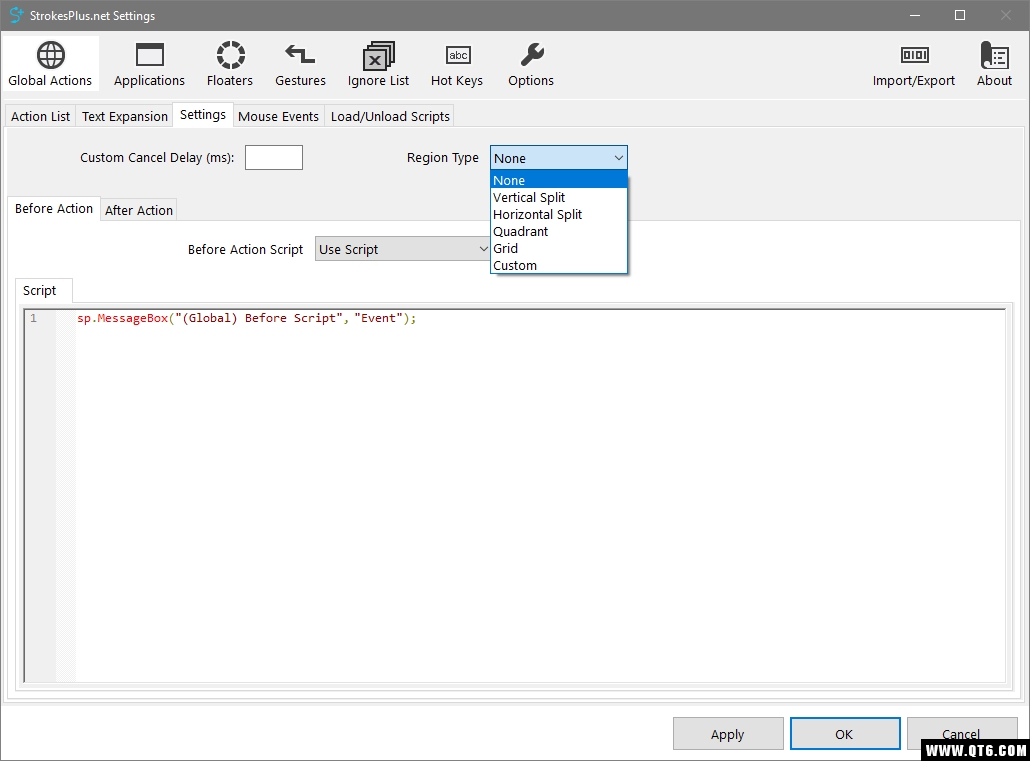This screenshot has width=1030, height=761.
Task: Choose Custom region type
Action: point(559,265)
